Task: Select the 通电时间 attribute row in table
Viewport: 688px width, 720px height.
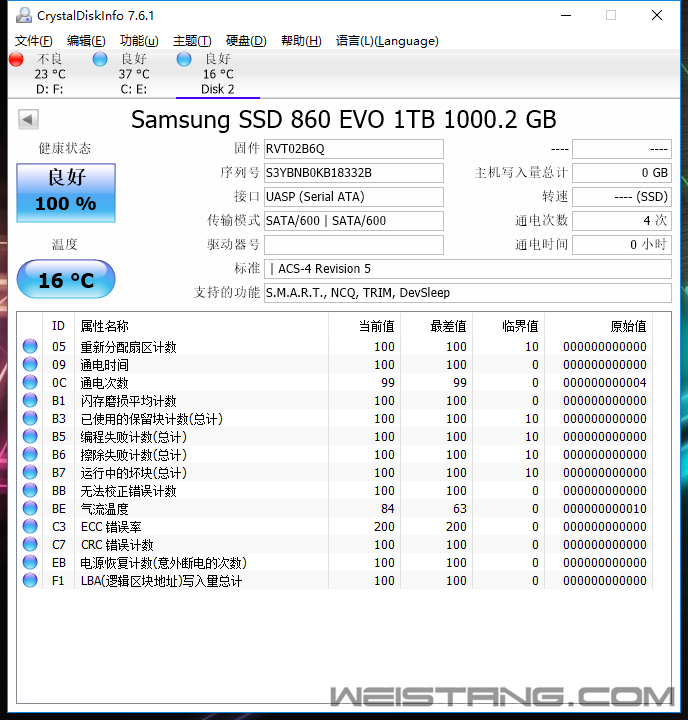Action: (335, 364)
